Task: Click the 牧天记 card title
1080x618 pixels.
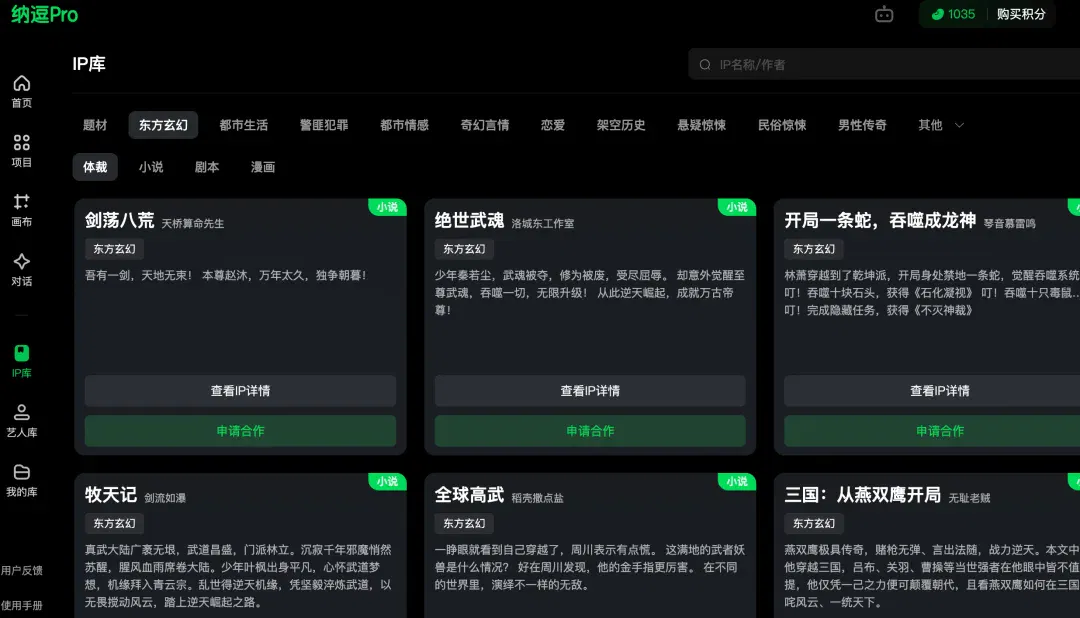Action: pyautogui.click(x=111, y=495)
